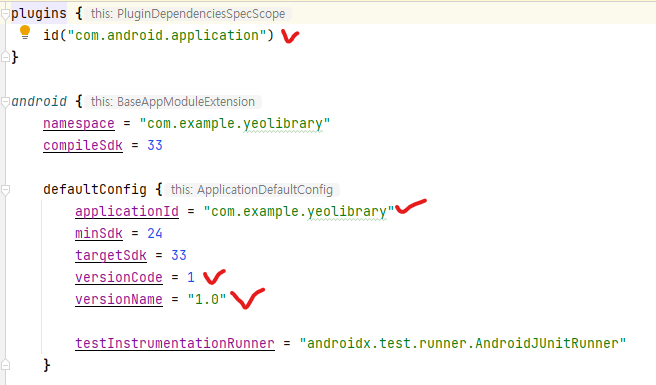This screenshot has width=656, height=385.
Task: Click the targetSdk property
Action: (111, 255)
